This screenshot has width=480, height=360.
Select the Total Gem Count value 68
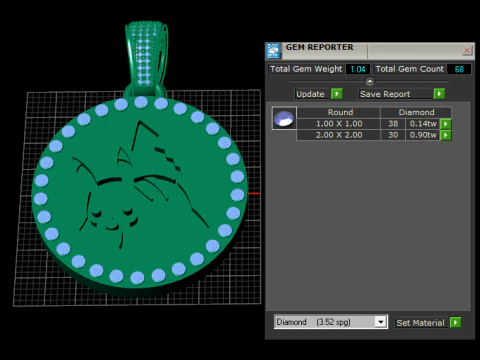(459, 69)
